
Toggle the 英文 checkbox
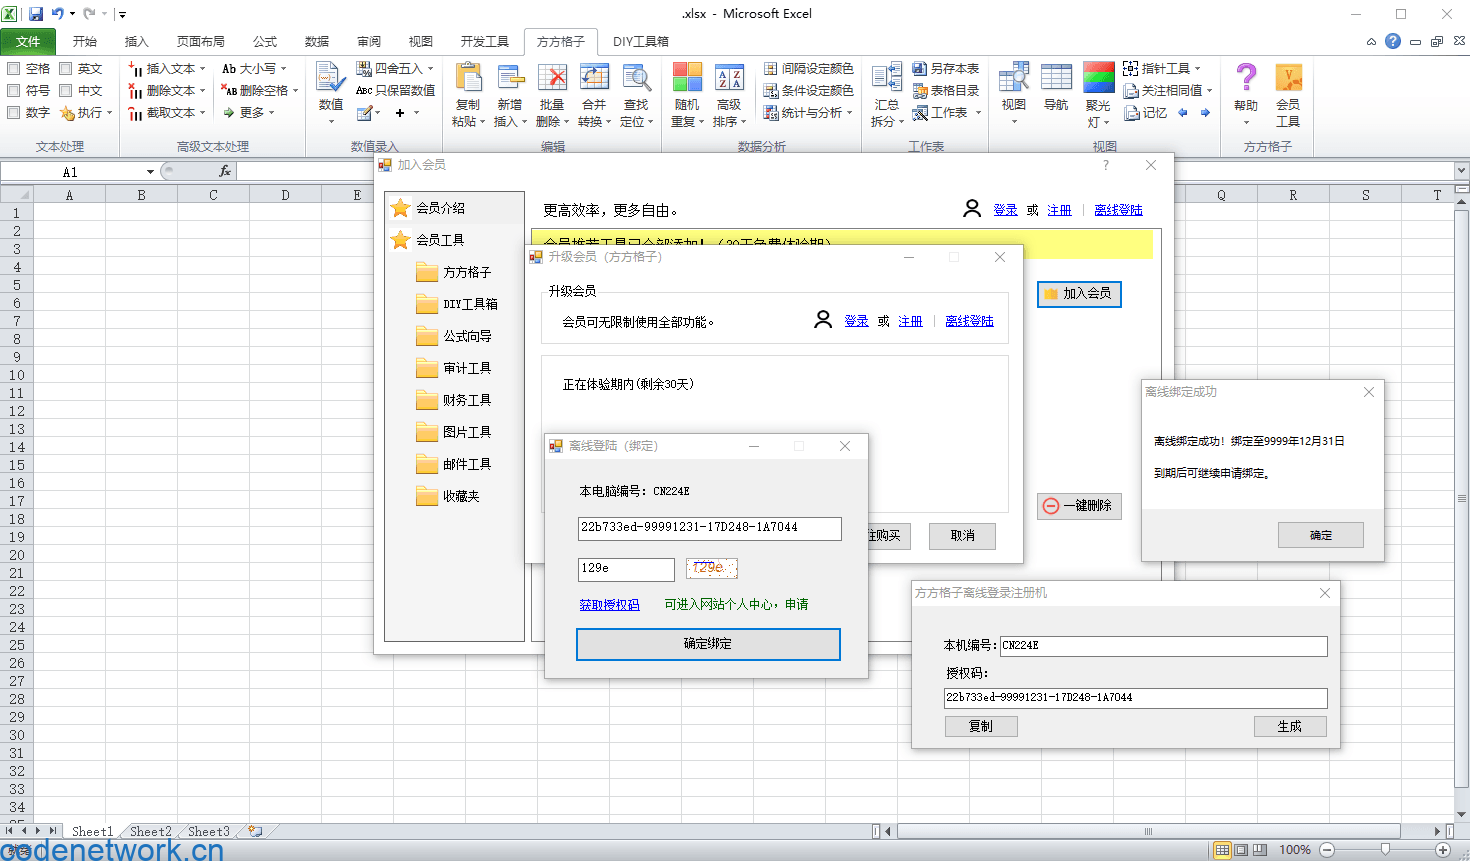click(x=66, y=69)
